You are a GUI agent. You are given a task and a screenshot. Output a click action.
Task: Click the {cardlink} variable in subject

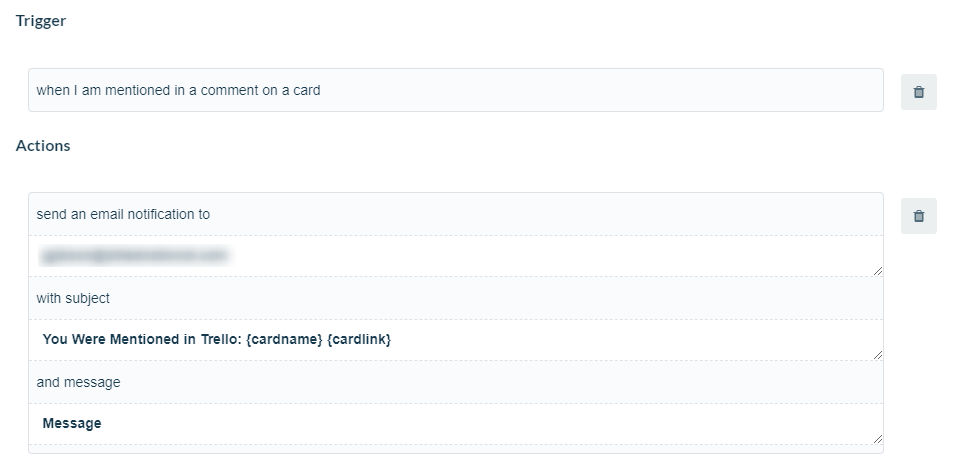click(x=359, y=339)
